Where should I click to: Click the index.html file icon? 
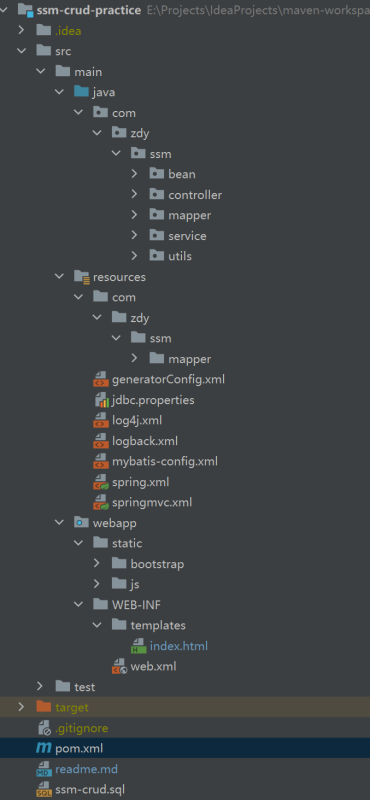(x=138, y=646)
